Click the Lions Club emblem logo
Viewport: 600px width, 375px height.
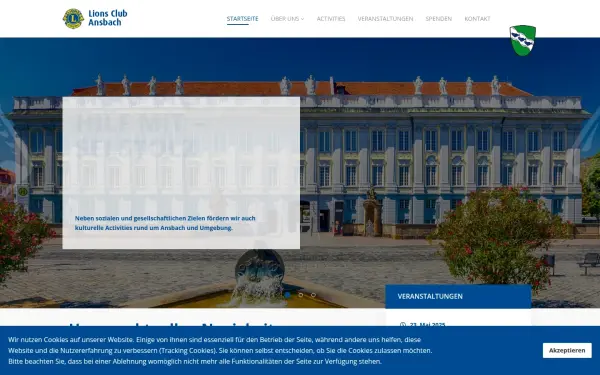click(73, 19)
